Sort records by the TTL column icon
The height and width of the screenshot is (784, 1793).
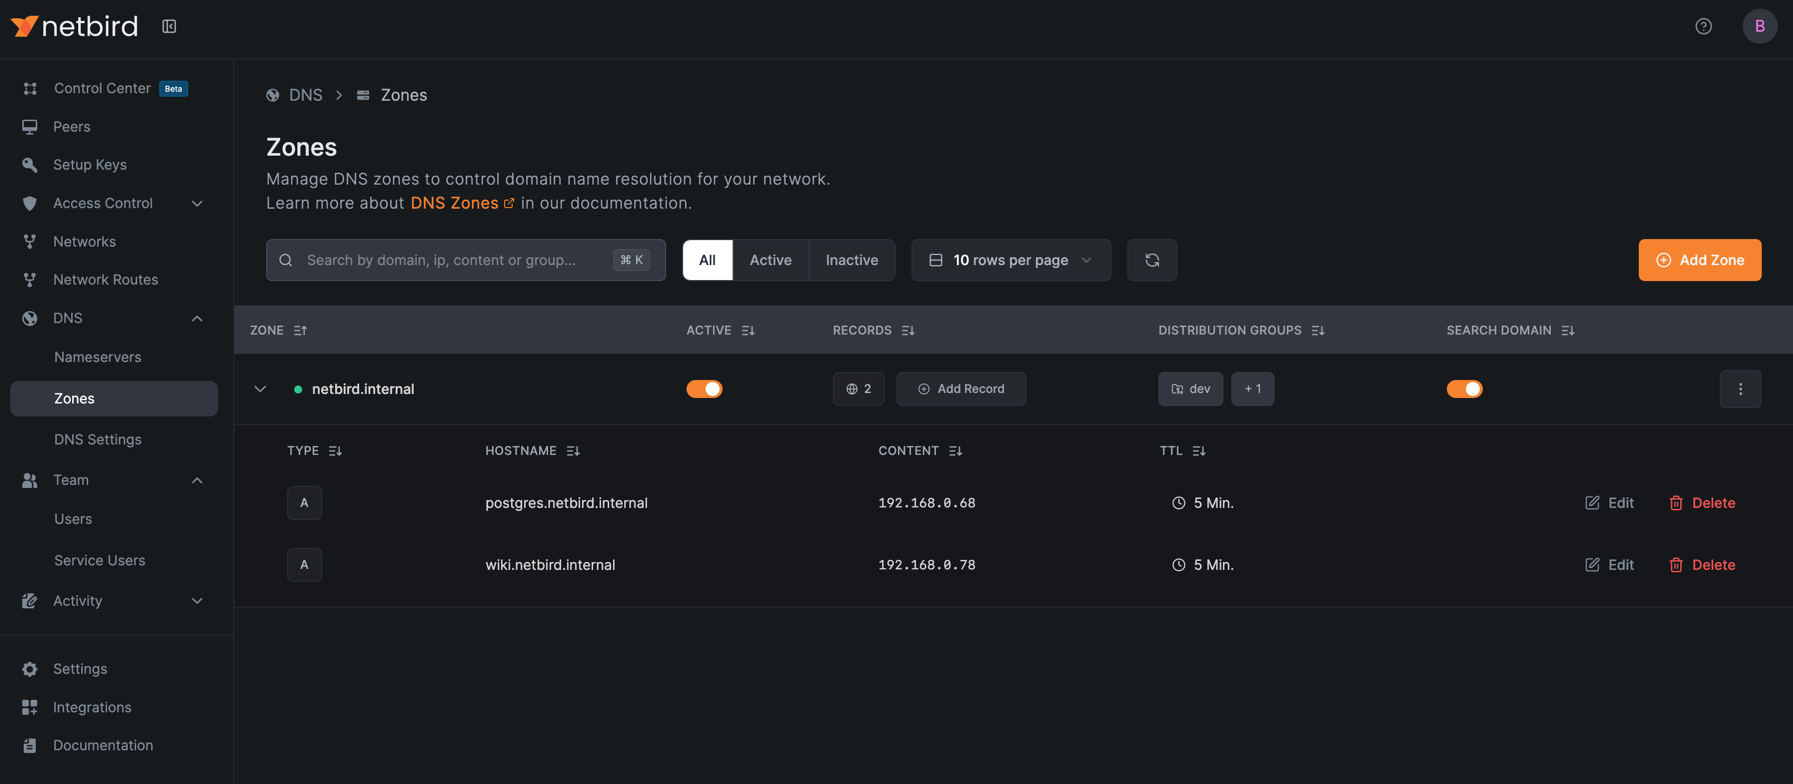click(x=1198, y=451)
